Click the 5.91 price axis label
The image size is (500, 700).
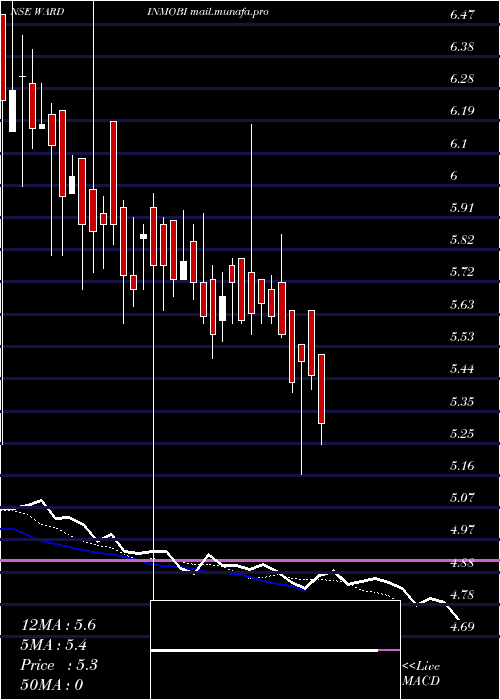(x=462, y=208)
